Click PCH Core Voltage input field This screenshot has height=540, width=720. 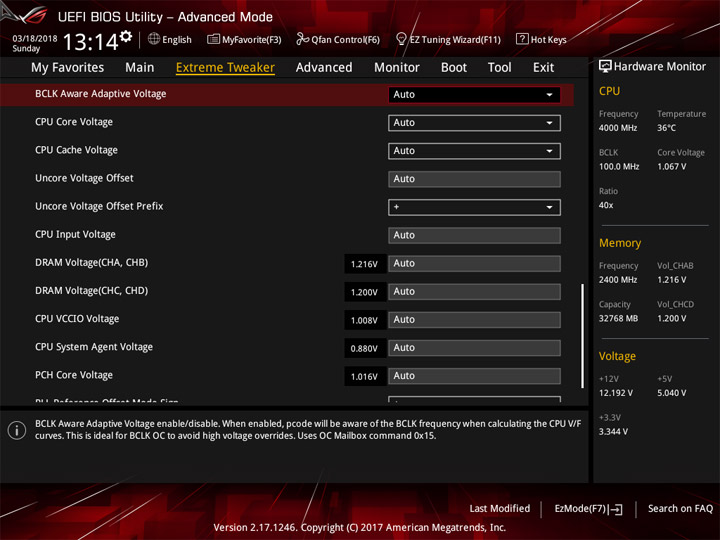pos(474,376)
